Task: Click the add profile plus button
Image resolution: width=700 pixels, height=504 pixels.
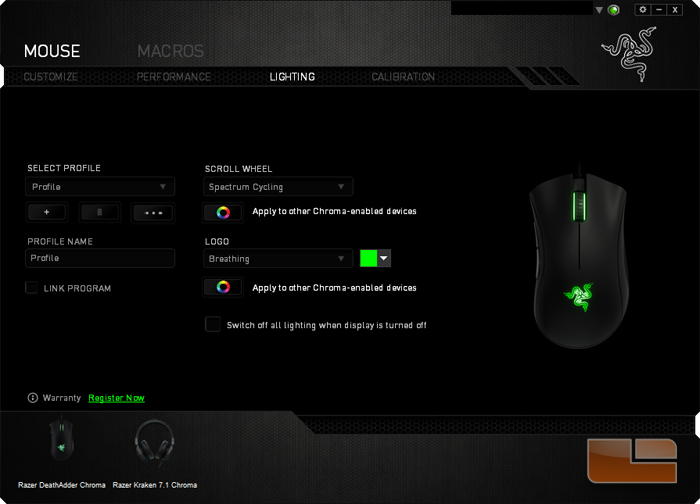Action: coord(47,212)
